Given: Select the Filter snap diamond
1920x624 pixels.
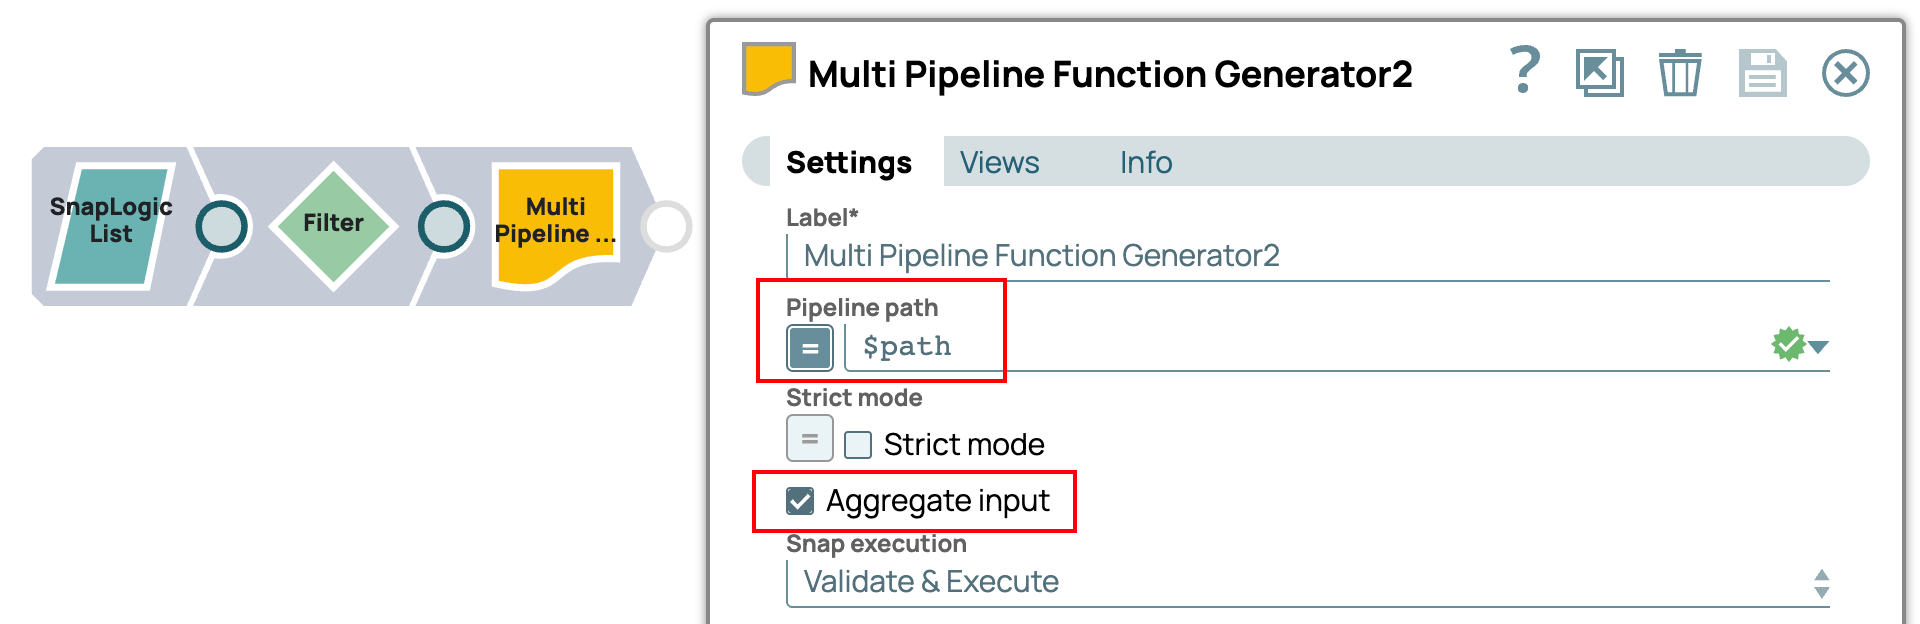Looking at the screenshot, I should (333, 225).
